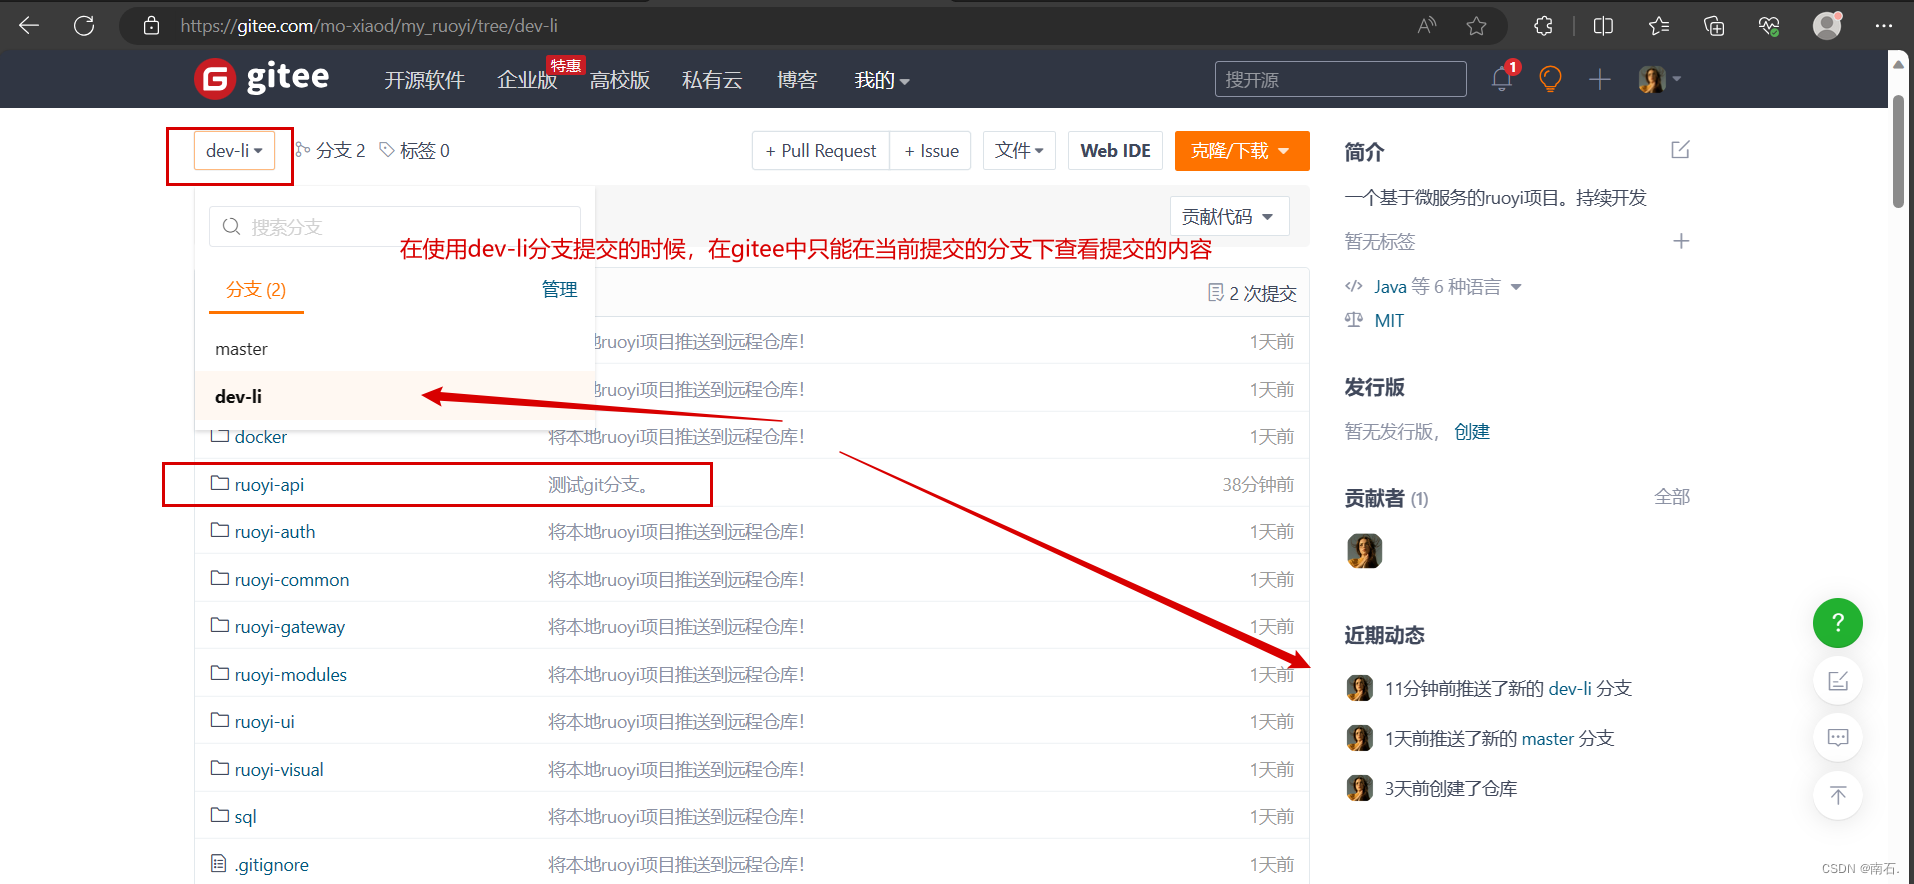This screenshot has height=884, width=1914.
Task: Open 标签 0 tags link
Action: click(415, 150)
